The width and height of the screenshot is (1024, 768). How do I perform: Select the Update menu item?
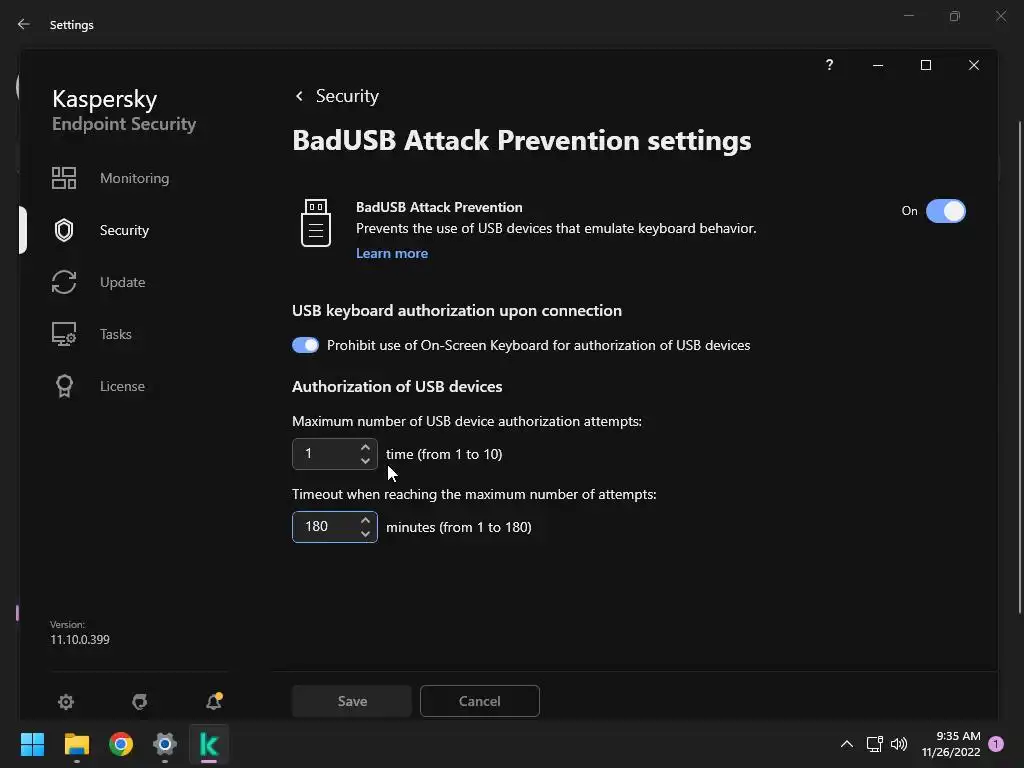(122, 282)
